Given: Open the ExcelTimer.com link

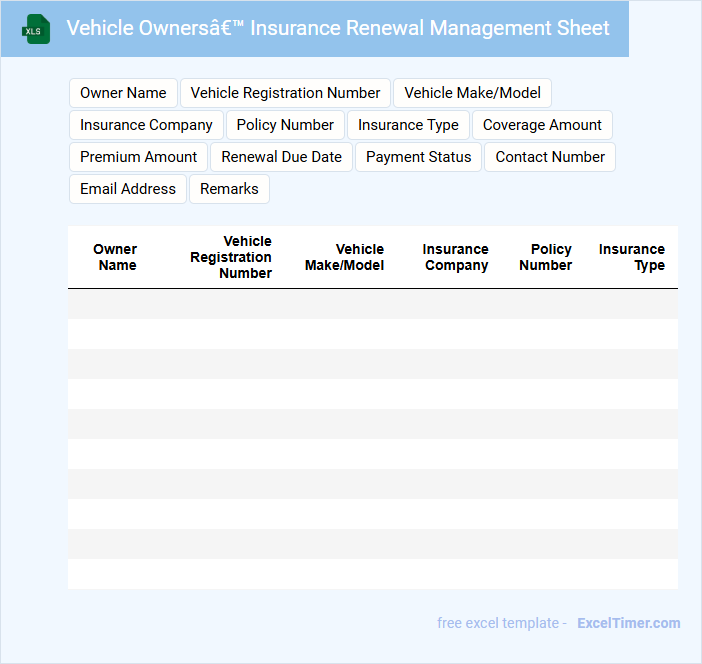Looking at the screenshot, I should [628, 623].
